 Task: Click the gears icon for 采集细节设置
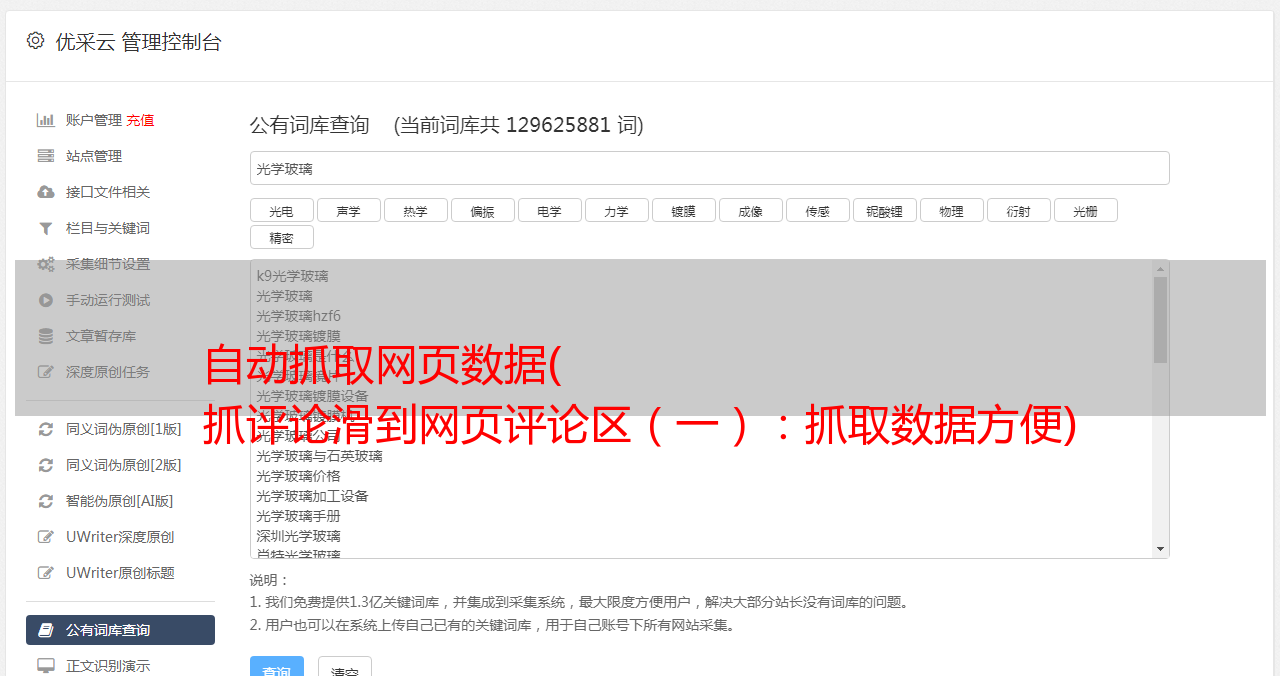point(46,264)
